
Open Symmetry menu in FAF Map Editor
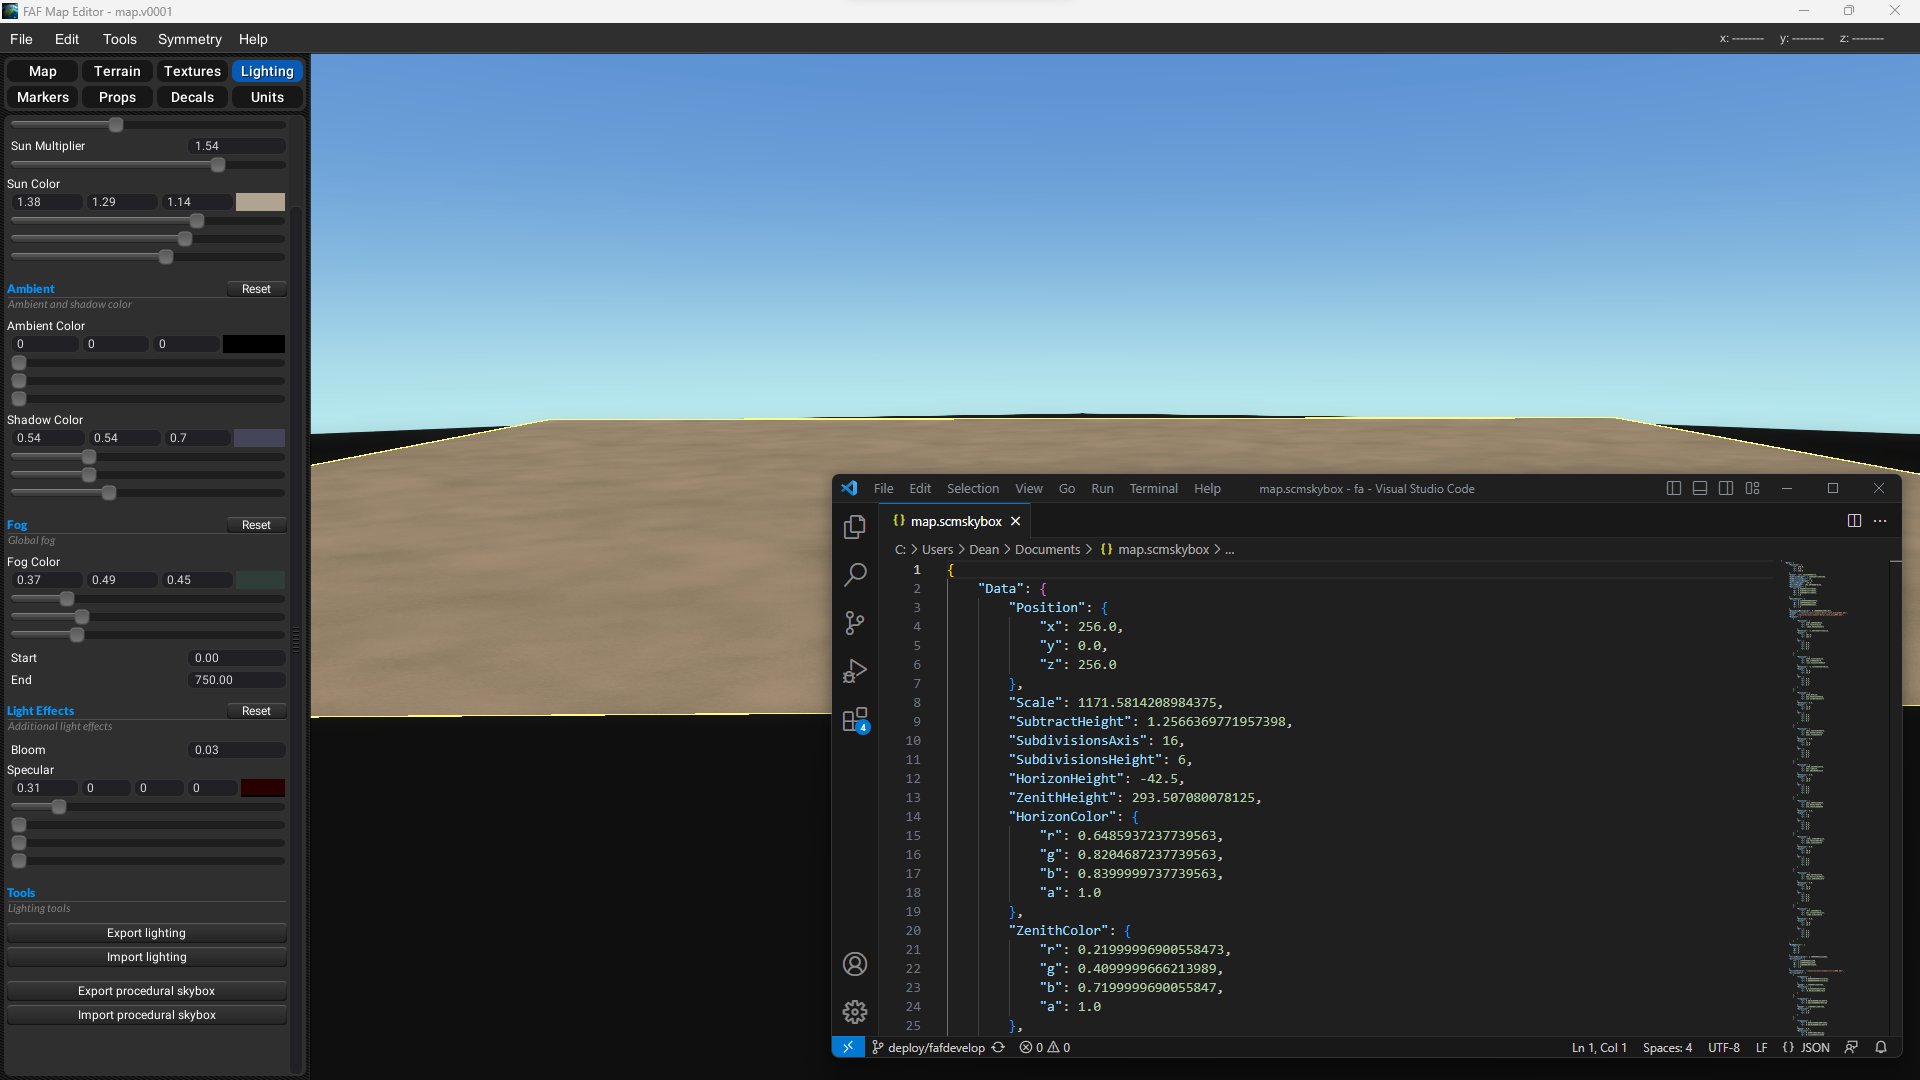point(189,39)
